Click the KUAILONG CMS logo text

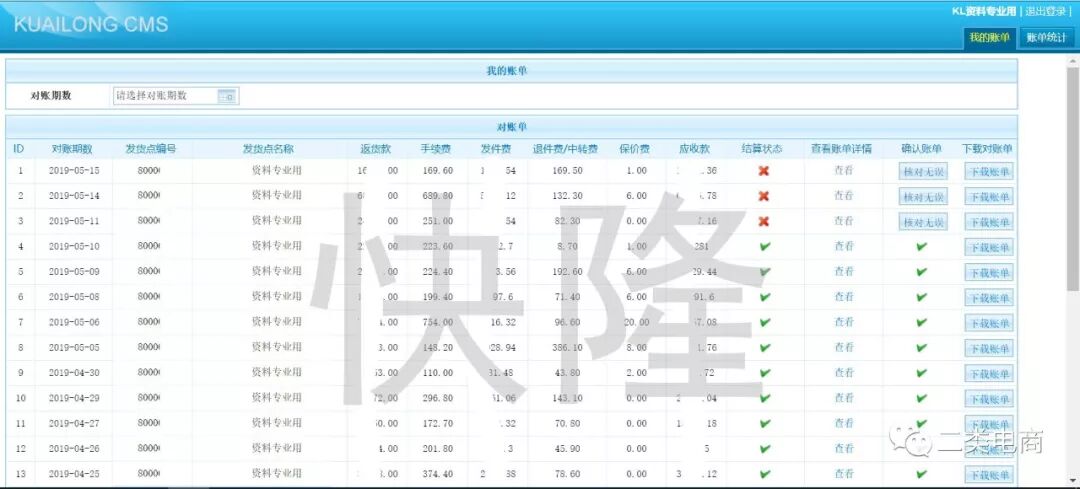click(x=91, y=24)
